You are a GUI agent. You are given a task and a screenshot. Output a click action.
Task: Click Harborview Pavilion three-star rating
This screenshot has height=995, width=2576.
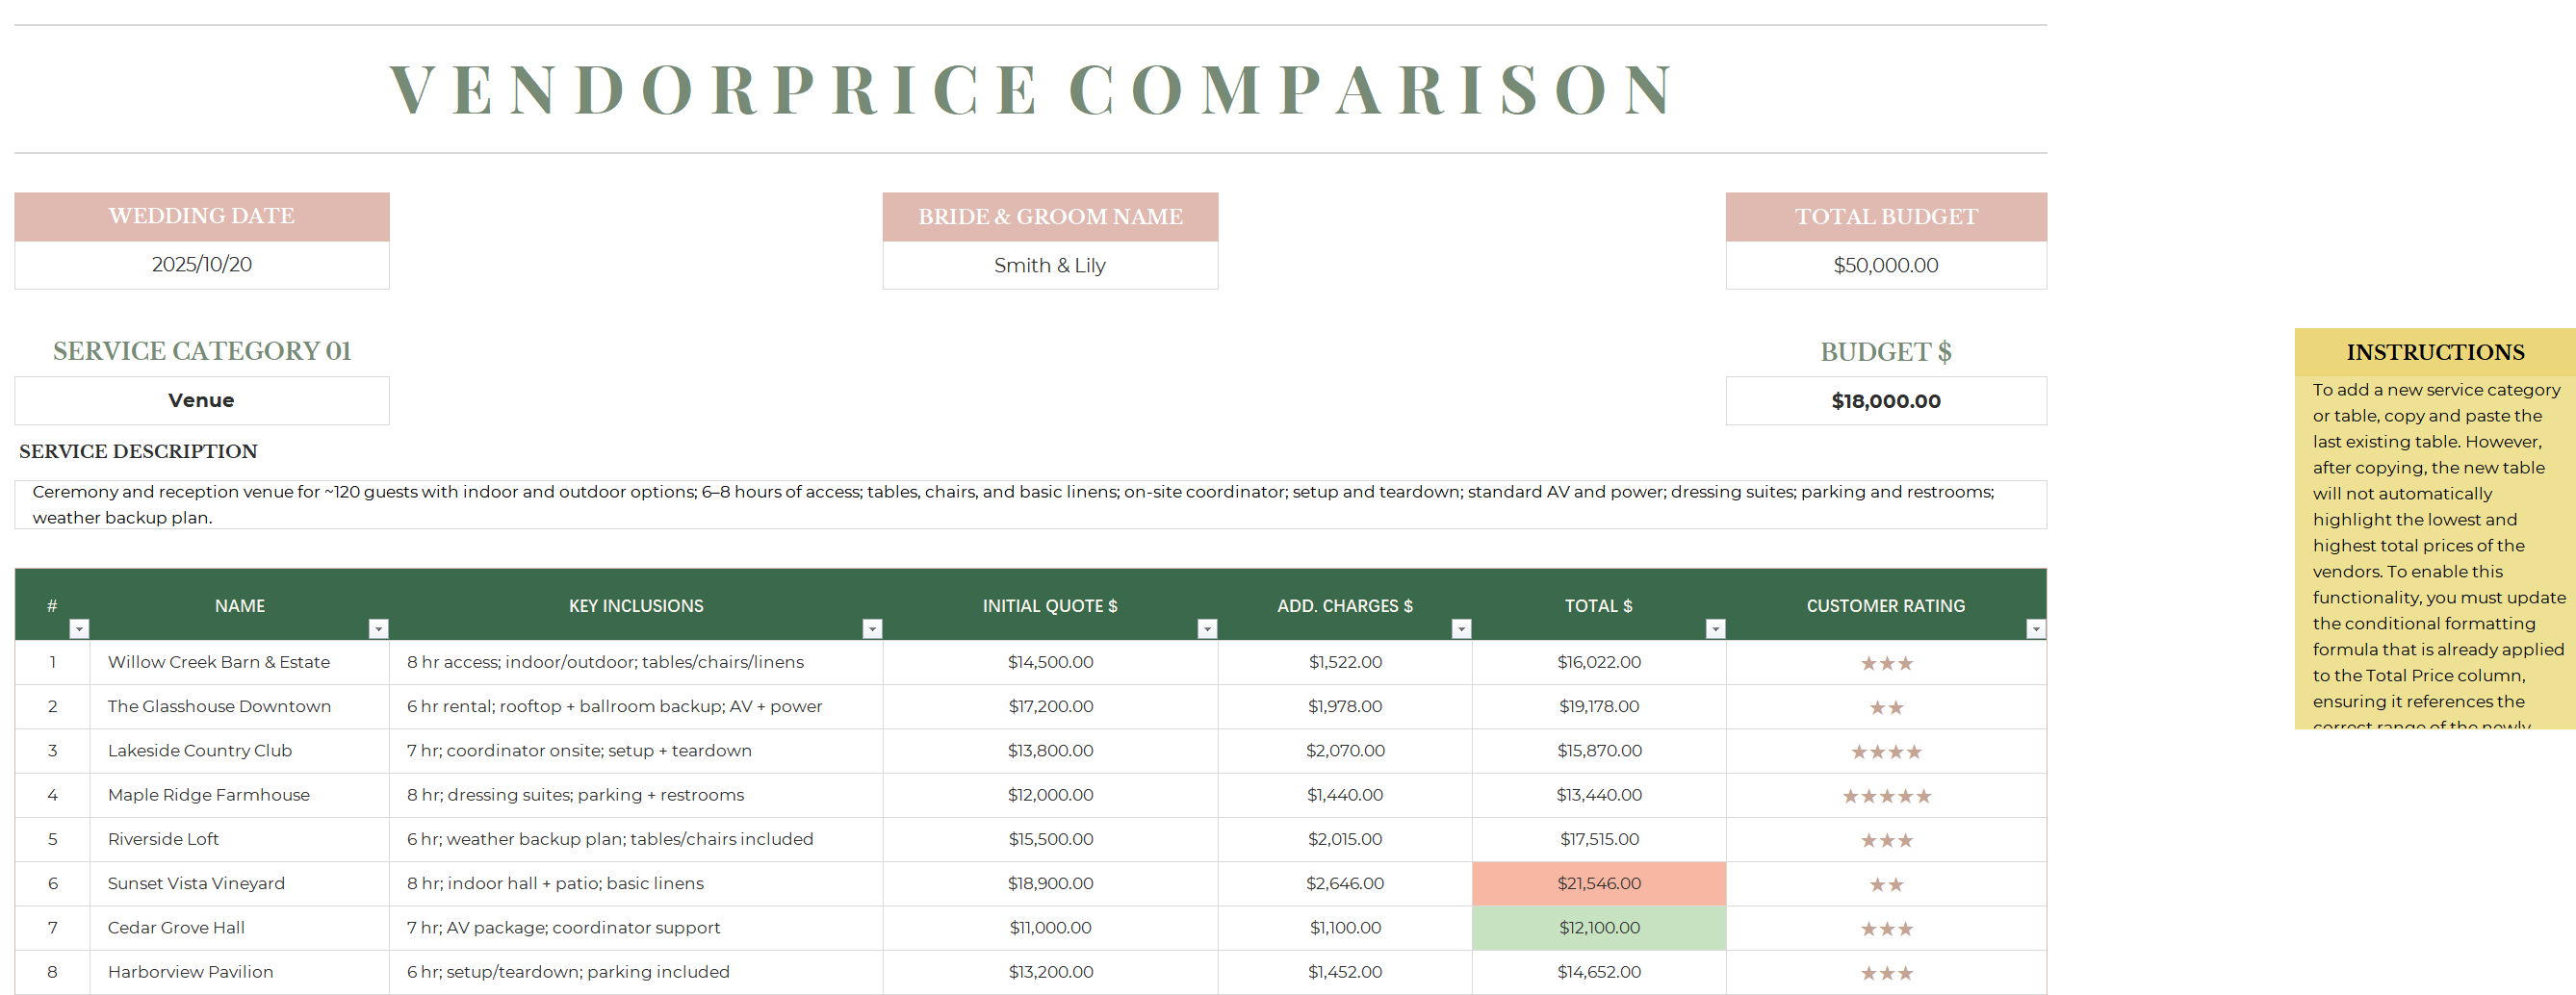coord(1886,972)
